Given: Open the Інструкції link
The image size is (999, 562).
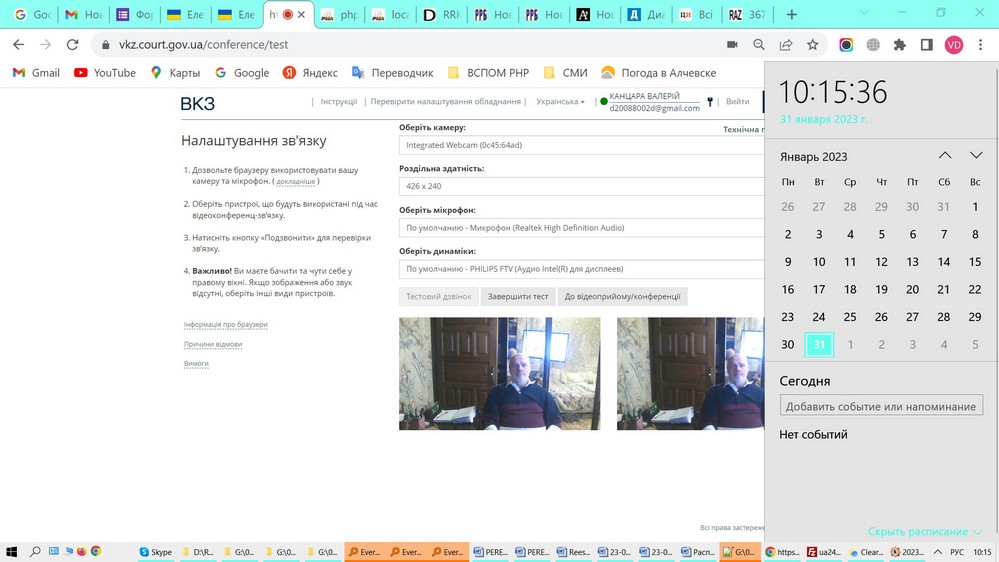Looking at the screenshot, I should [x=338, y=101].
